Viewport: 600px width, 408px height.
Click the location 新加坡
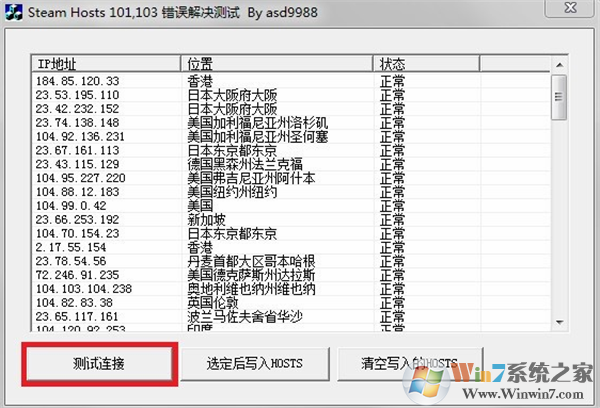tap(207, 220)
